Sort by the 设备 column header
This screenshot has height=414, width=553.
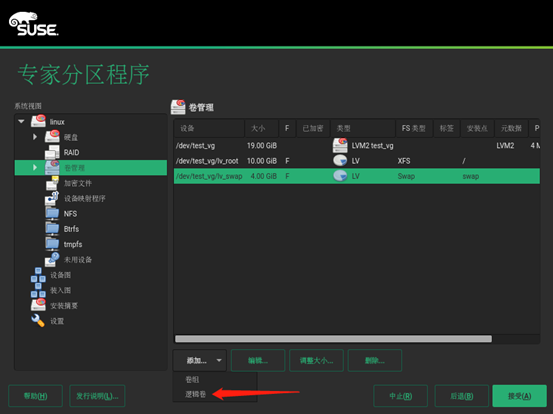209,128
